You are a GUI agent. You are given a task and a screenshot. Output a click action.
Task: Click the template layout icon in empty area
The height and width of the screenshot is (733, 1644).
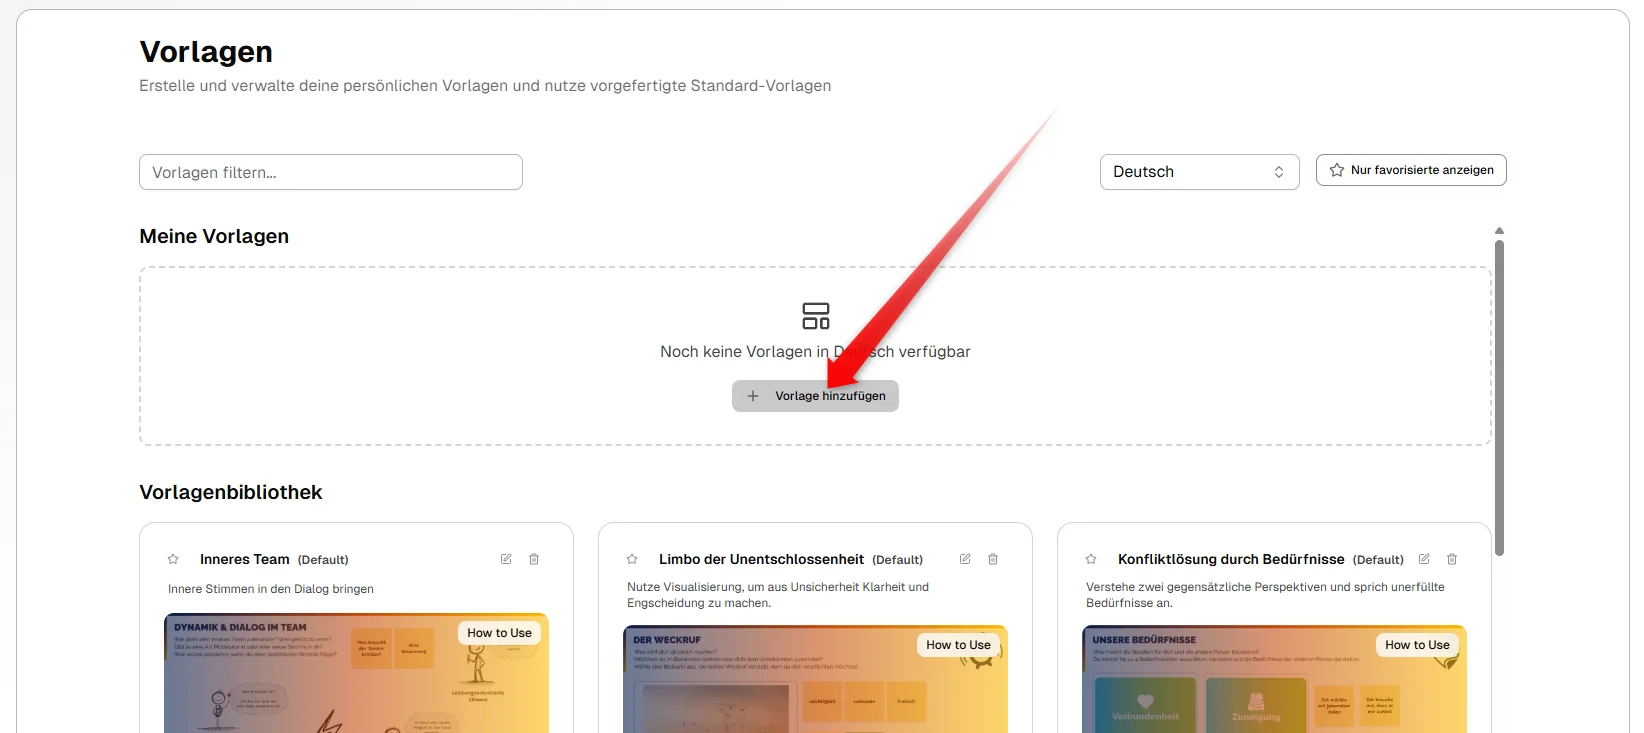coord(816,316)
